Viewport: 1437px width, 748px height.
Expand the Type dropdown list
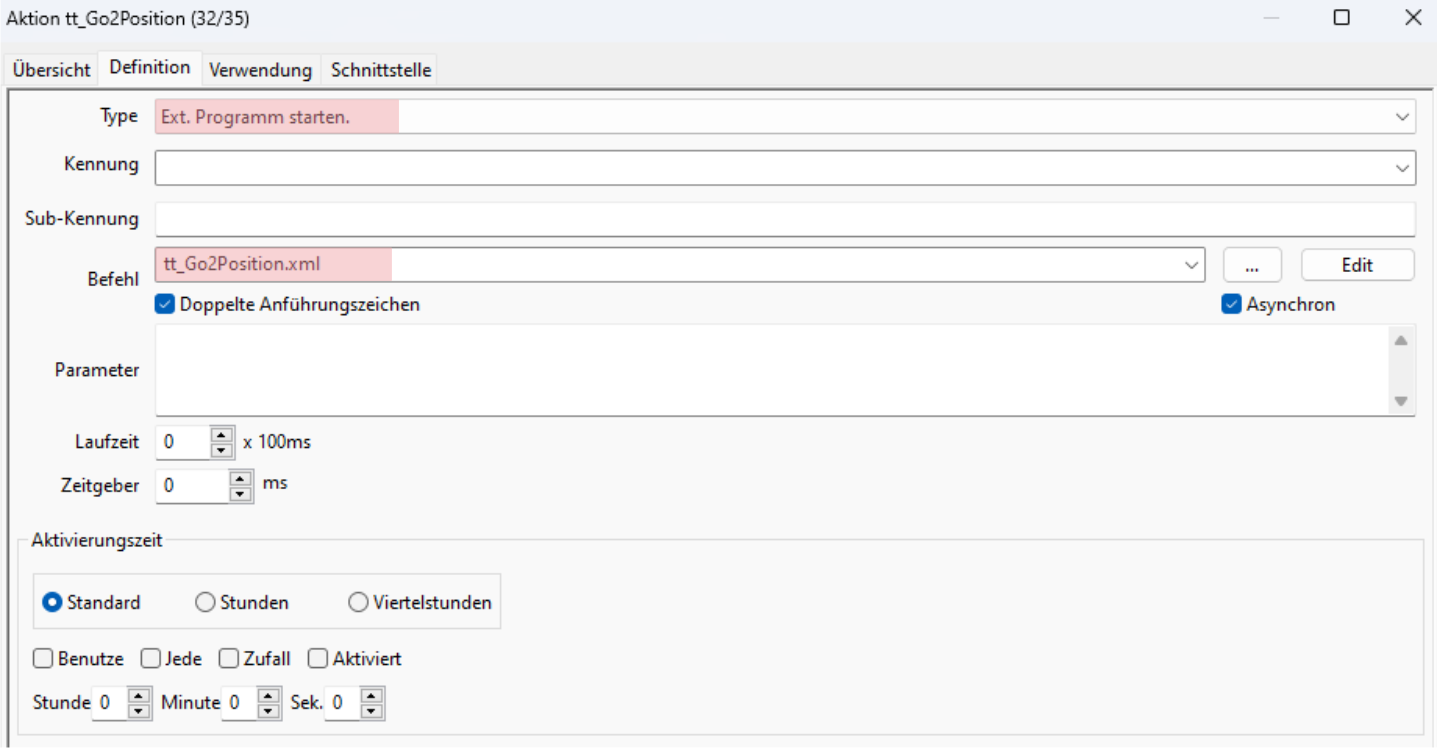[x=1402, y=117]
